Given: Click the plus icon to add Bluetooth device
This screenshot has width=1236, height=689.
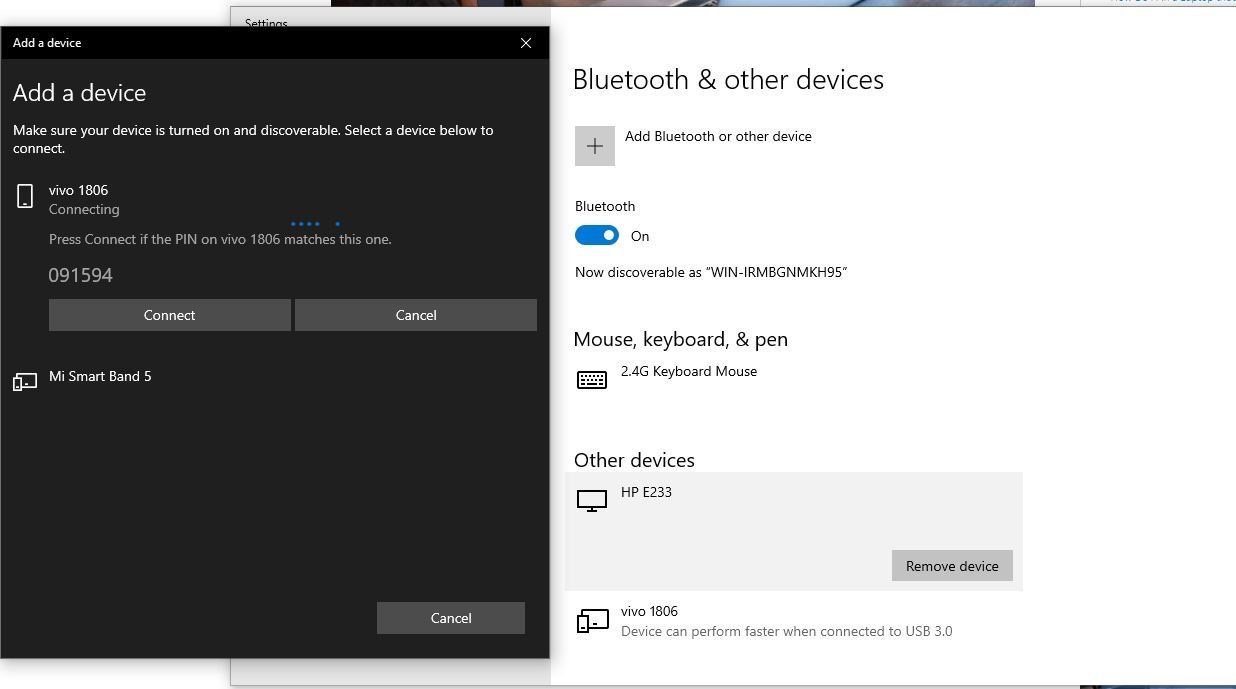Looking at the screenshot, I should click(594, 146).
